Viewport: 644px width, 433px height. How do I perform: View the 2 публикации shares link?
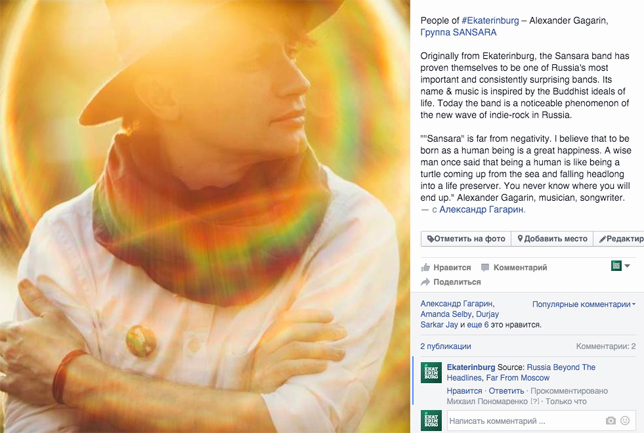click(x=446, y=346)
